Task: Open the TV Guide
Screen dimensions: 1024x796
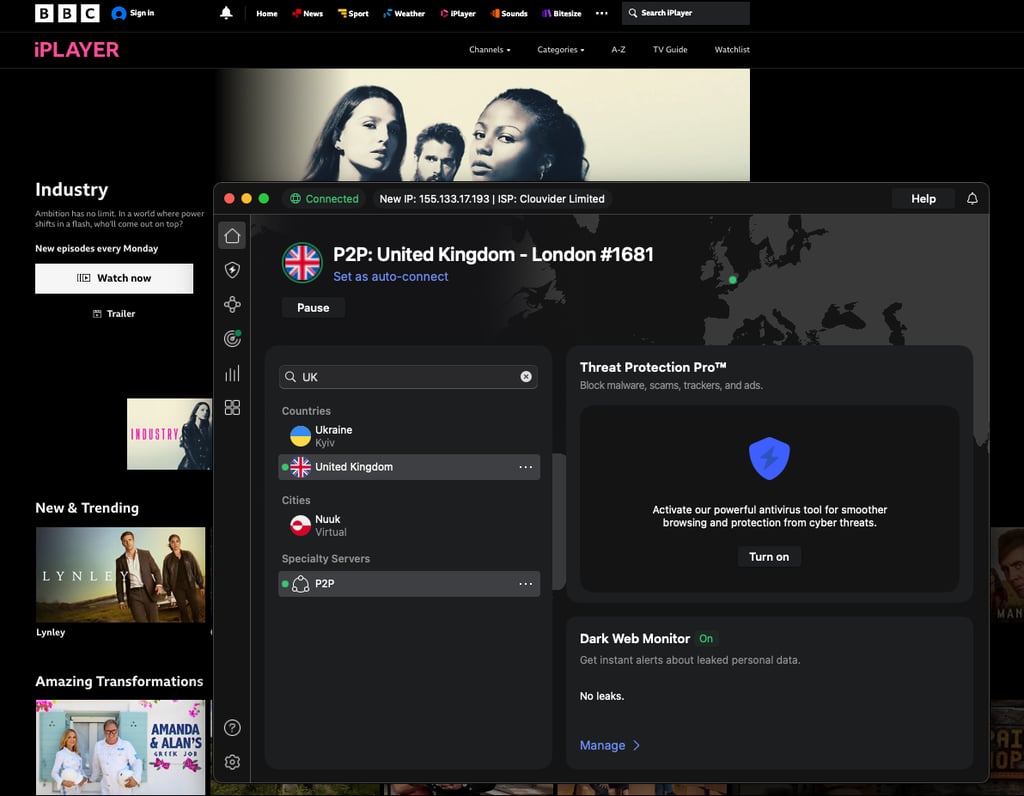Action: (x=670, y=50)
